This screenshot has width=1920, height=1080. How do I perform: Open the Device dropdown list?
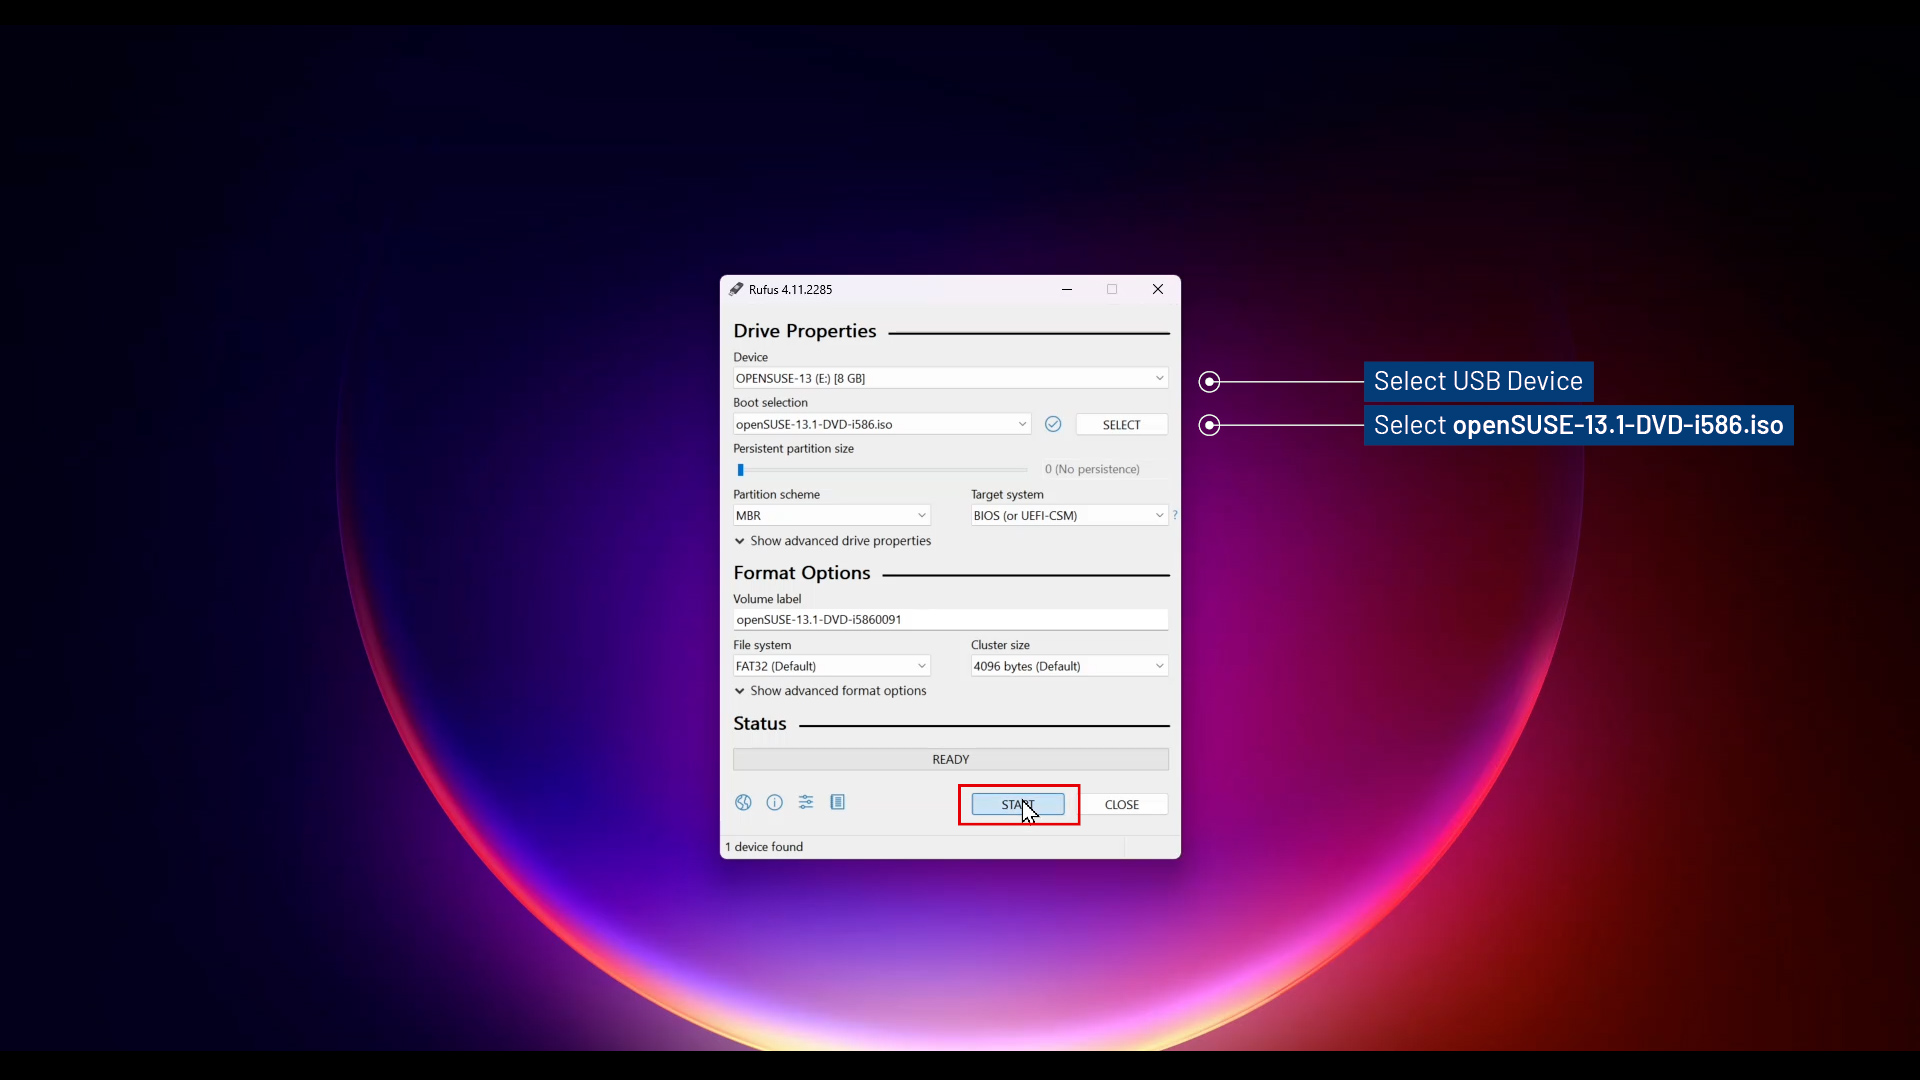(x=949, y=378)
